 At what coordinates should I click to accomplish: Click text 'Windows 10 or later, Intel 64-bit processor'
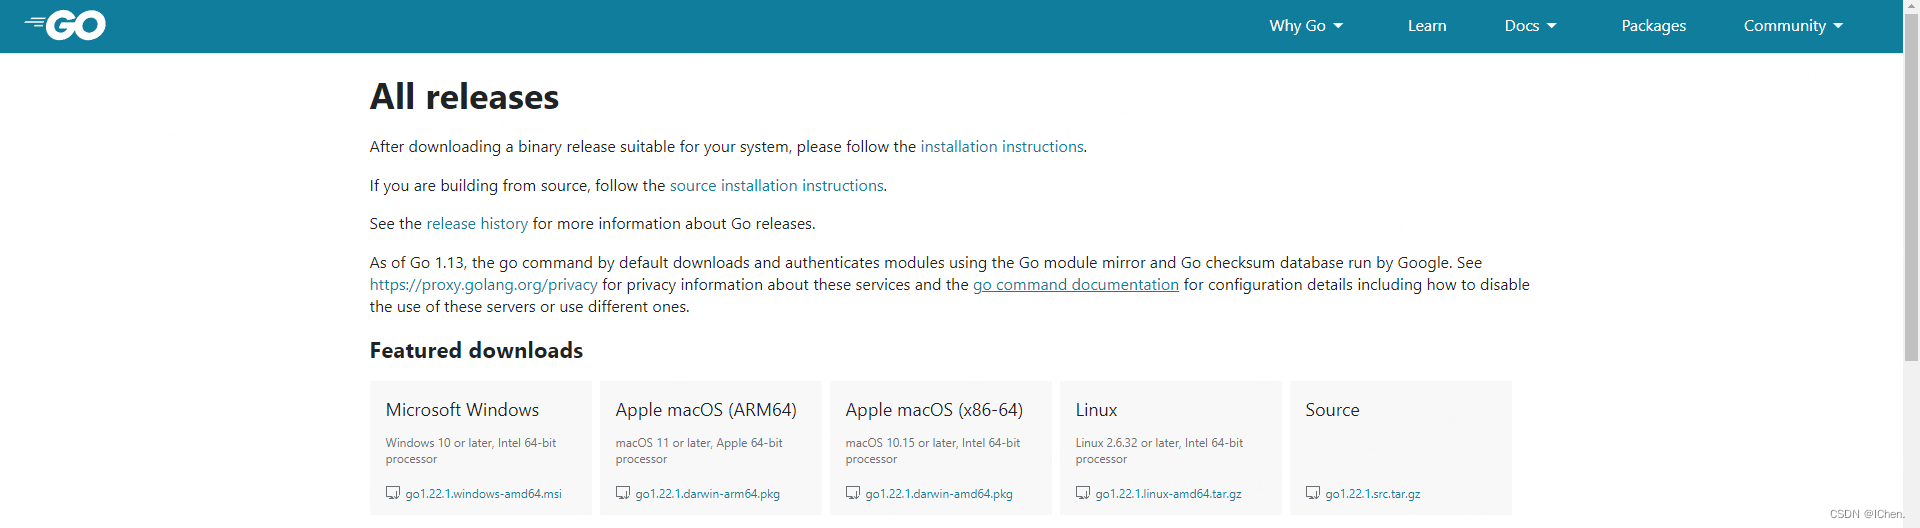471,451
